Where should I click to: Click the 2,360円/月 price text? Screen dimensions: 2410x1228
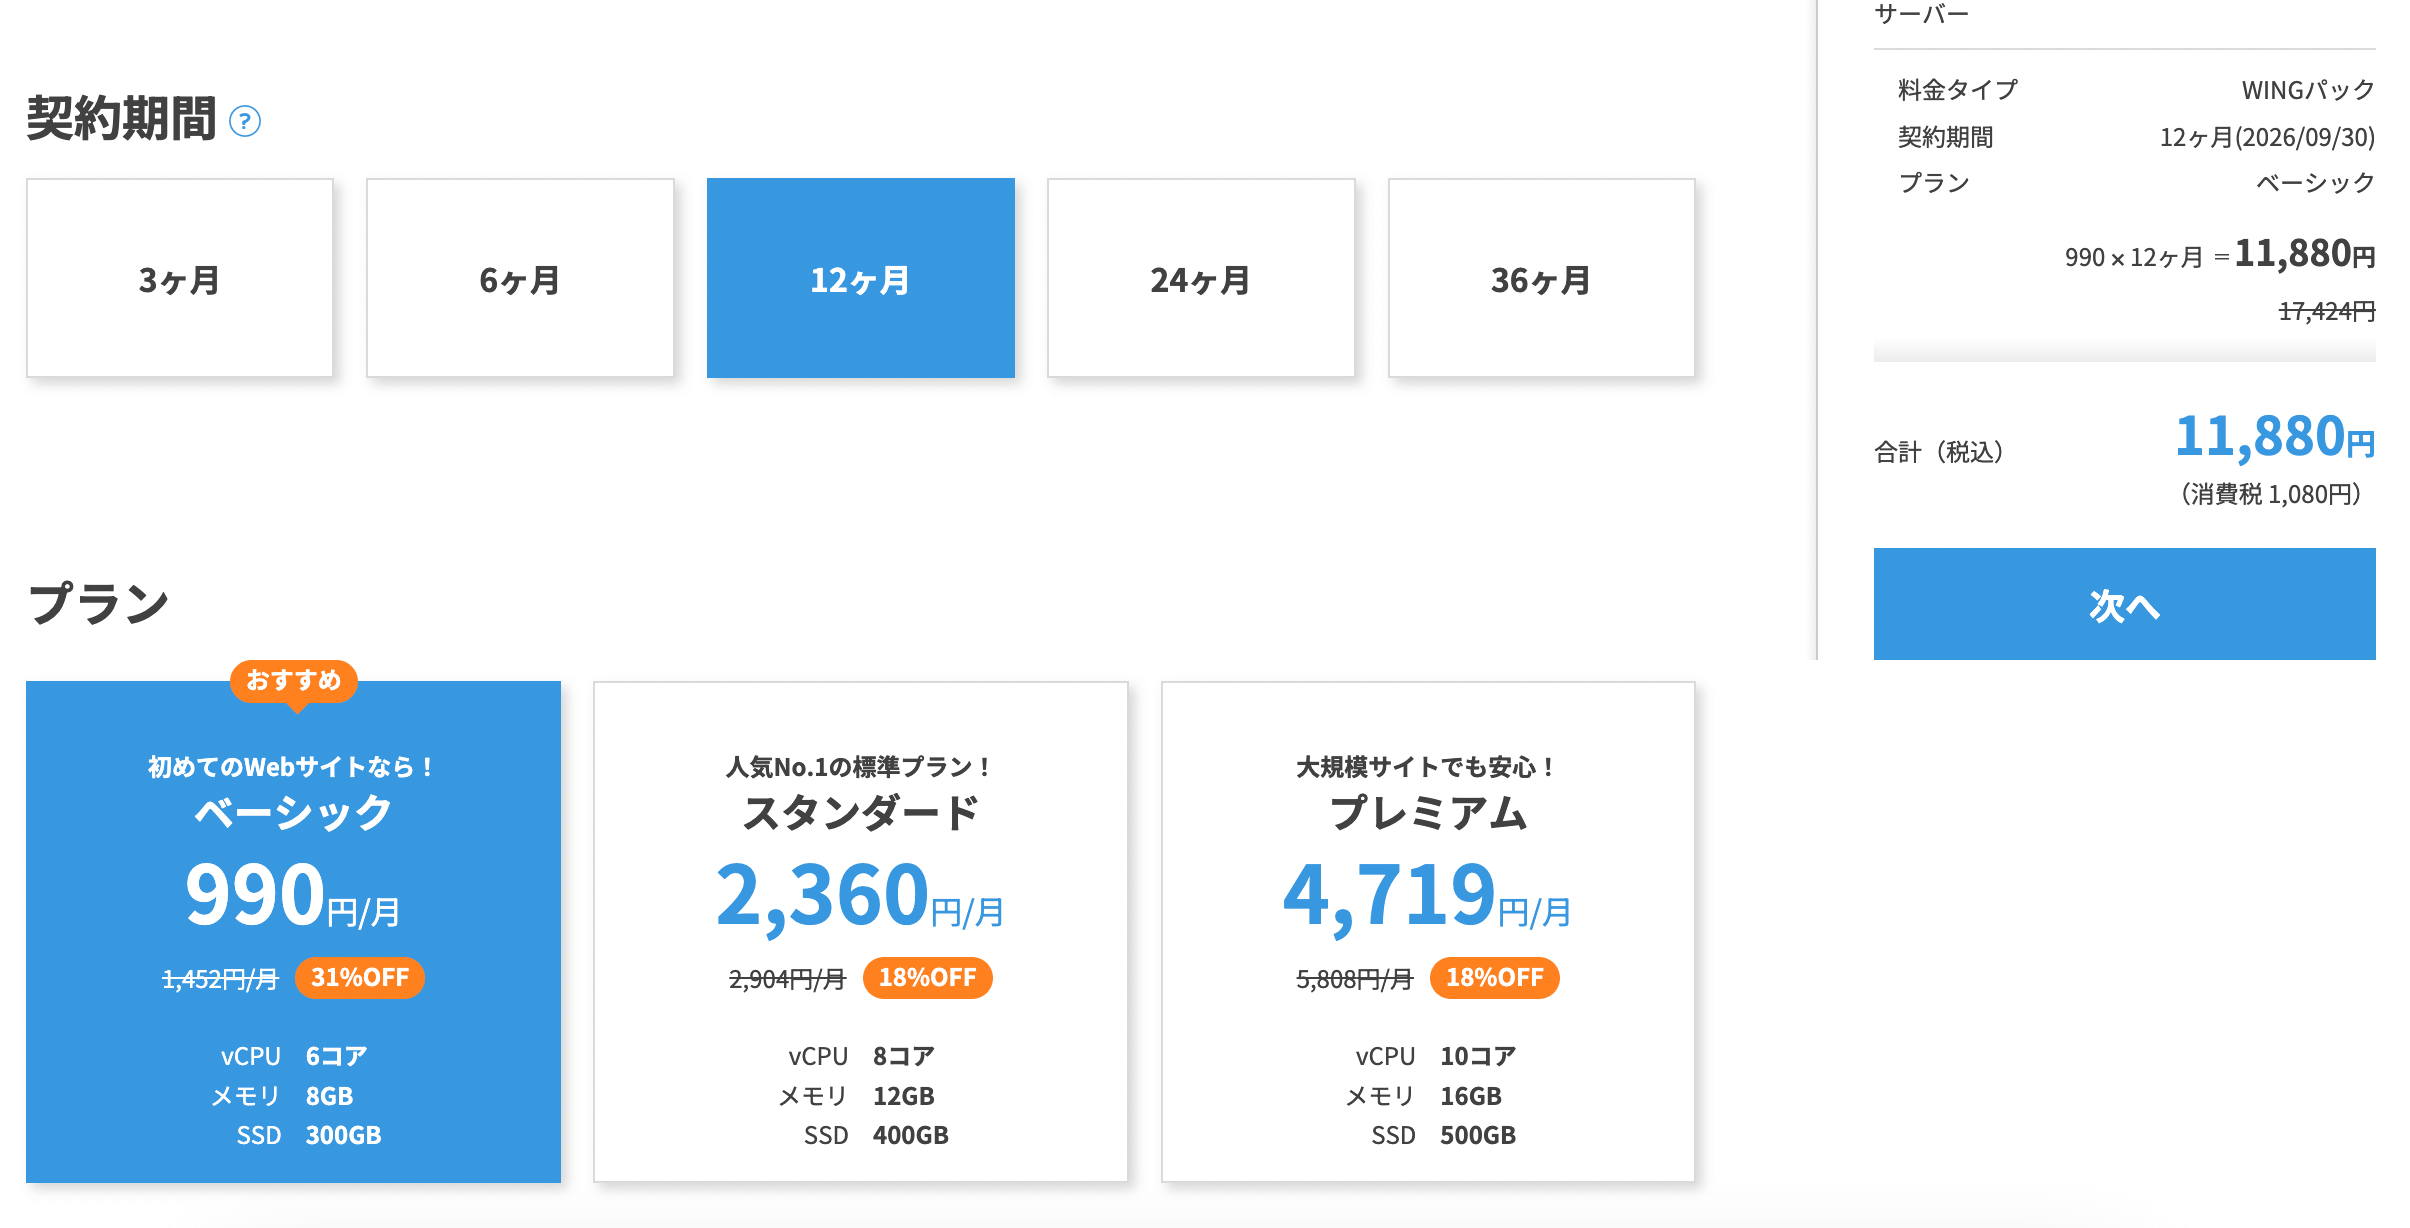pyautogui.click(x=860, y=895)
